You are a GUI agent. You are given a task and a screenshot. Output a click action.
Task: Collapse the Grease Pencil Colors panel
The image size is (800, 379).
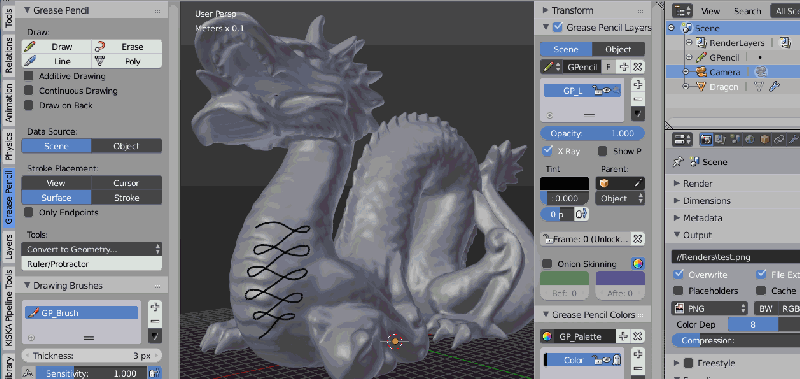pos(545,315)
